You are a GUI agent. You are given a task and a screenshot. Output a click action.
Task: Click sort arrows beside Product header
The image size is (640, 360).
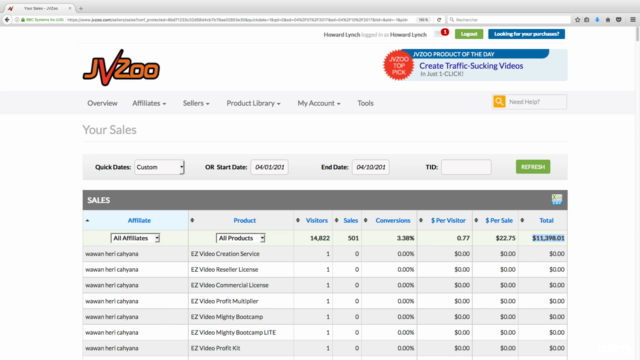click(192, 220)
